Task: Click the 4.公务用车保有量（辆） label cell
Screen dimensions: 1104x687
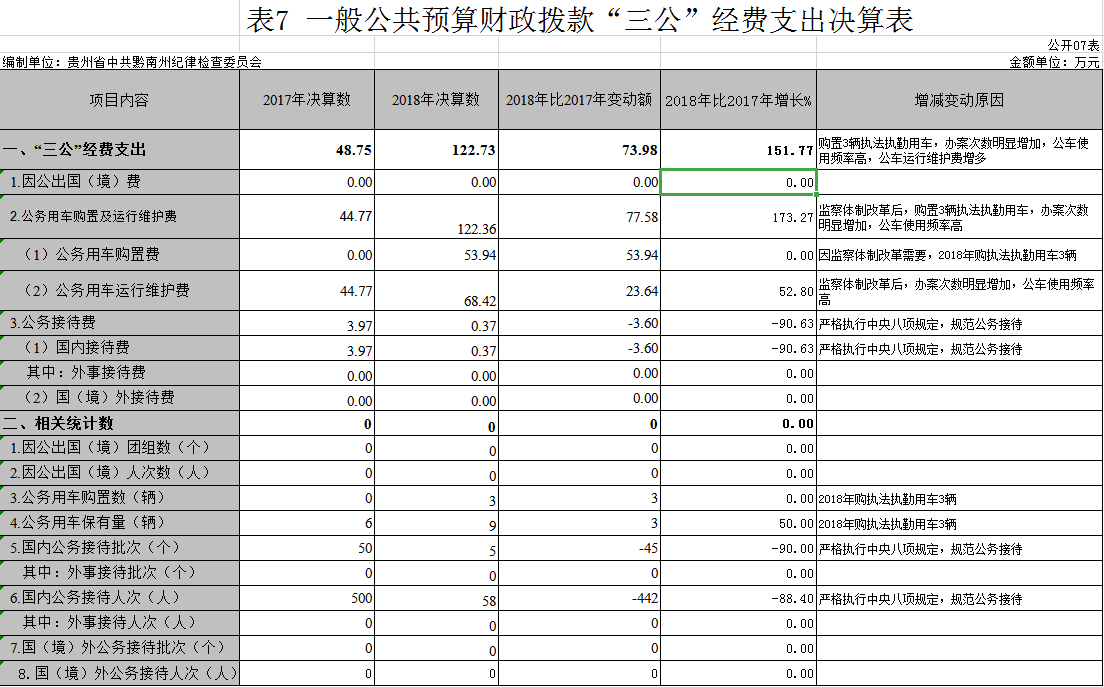Action: [x=120, y=523]
